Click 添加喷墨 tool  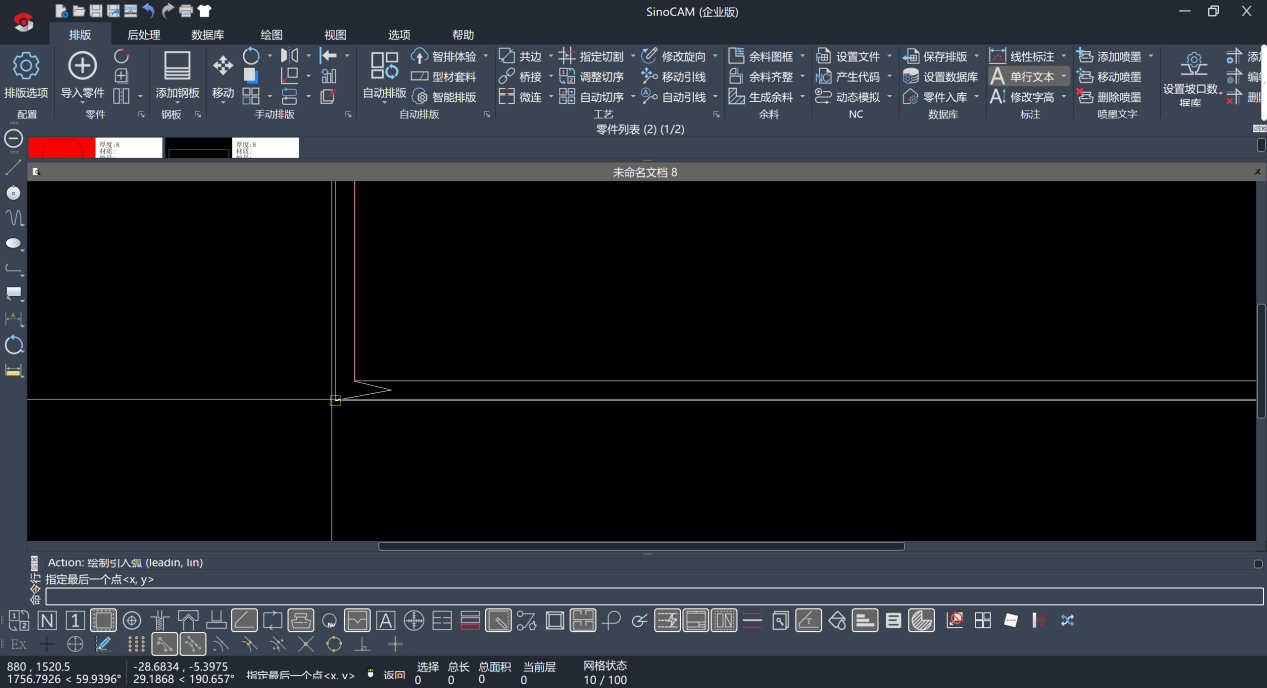pos(1109,57)
